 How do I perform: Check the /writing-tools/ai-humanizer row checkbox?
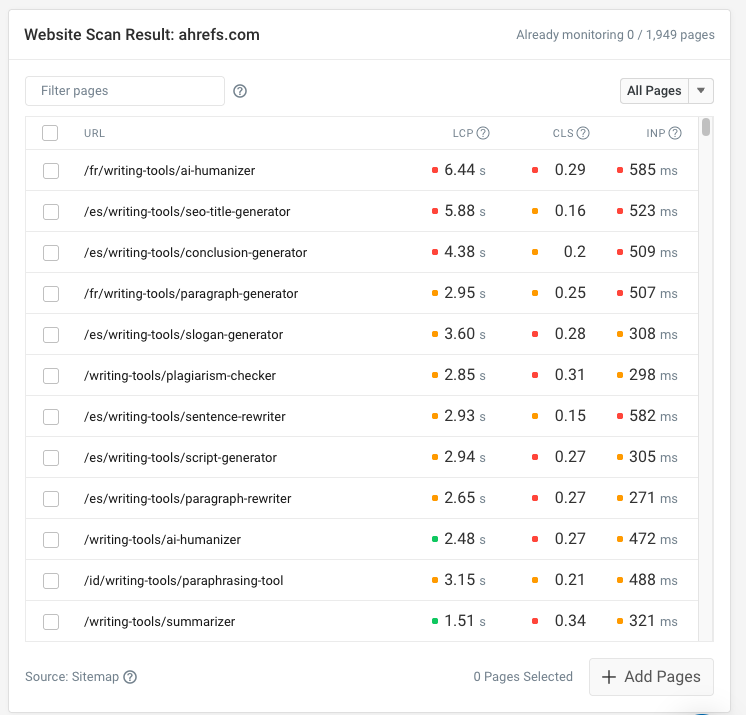51,539
